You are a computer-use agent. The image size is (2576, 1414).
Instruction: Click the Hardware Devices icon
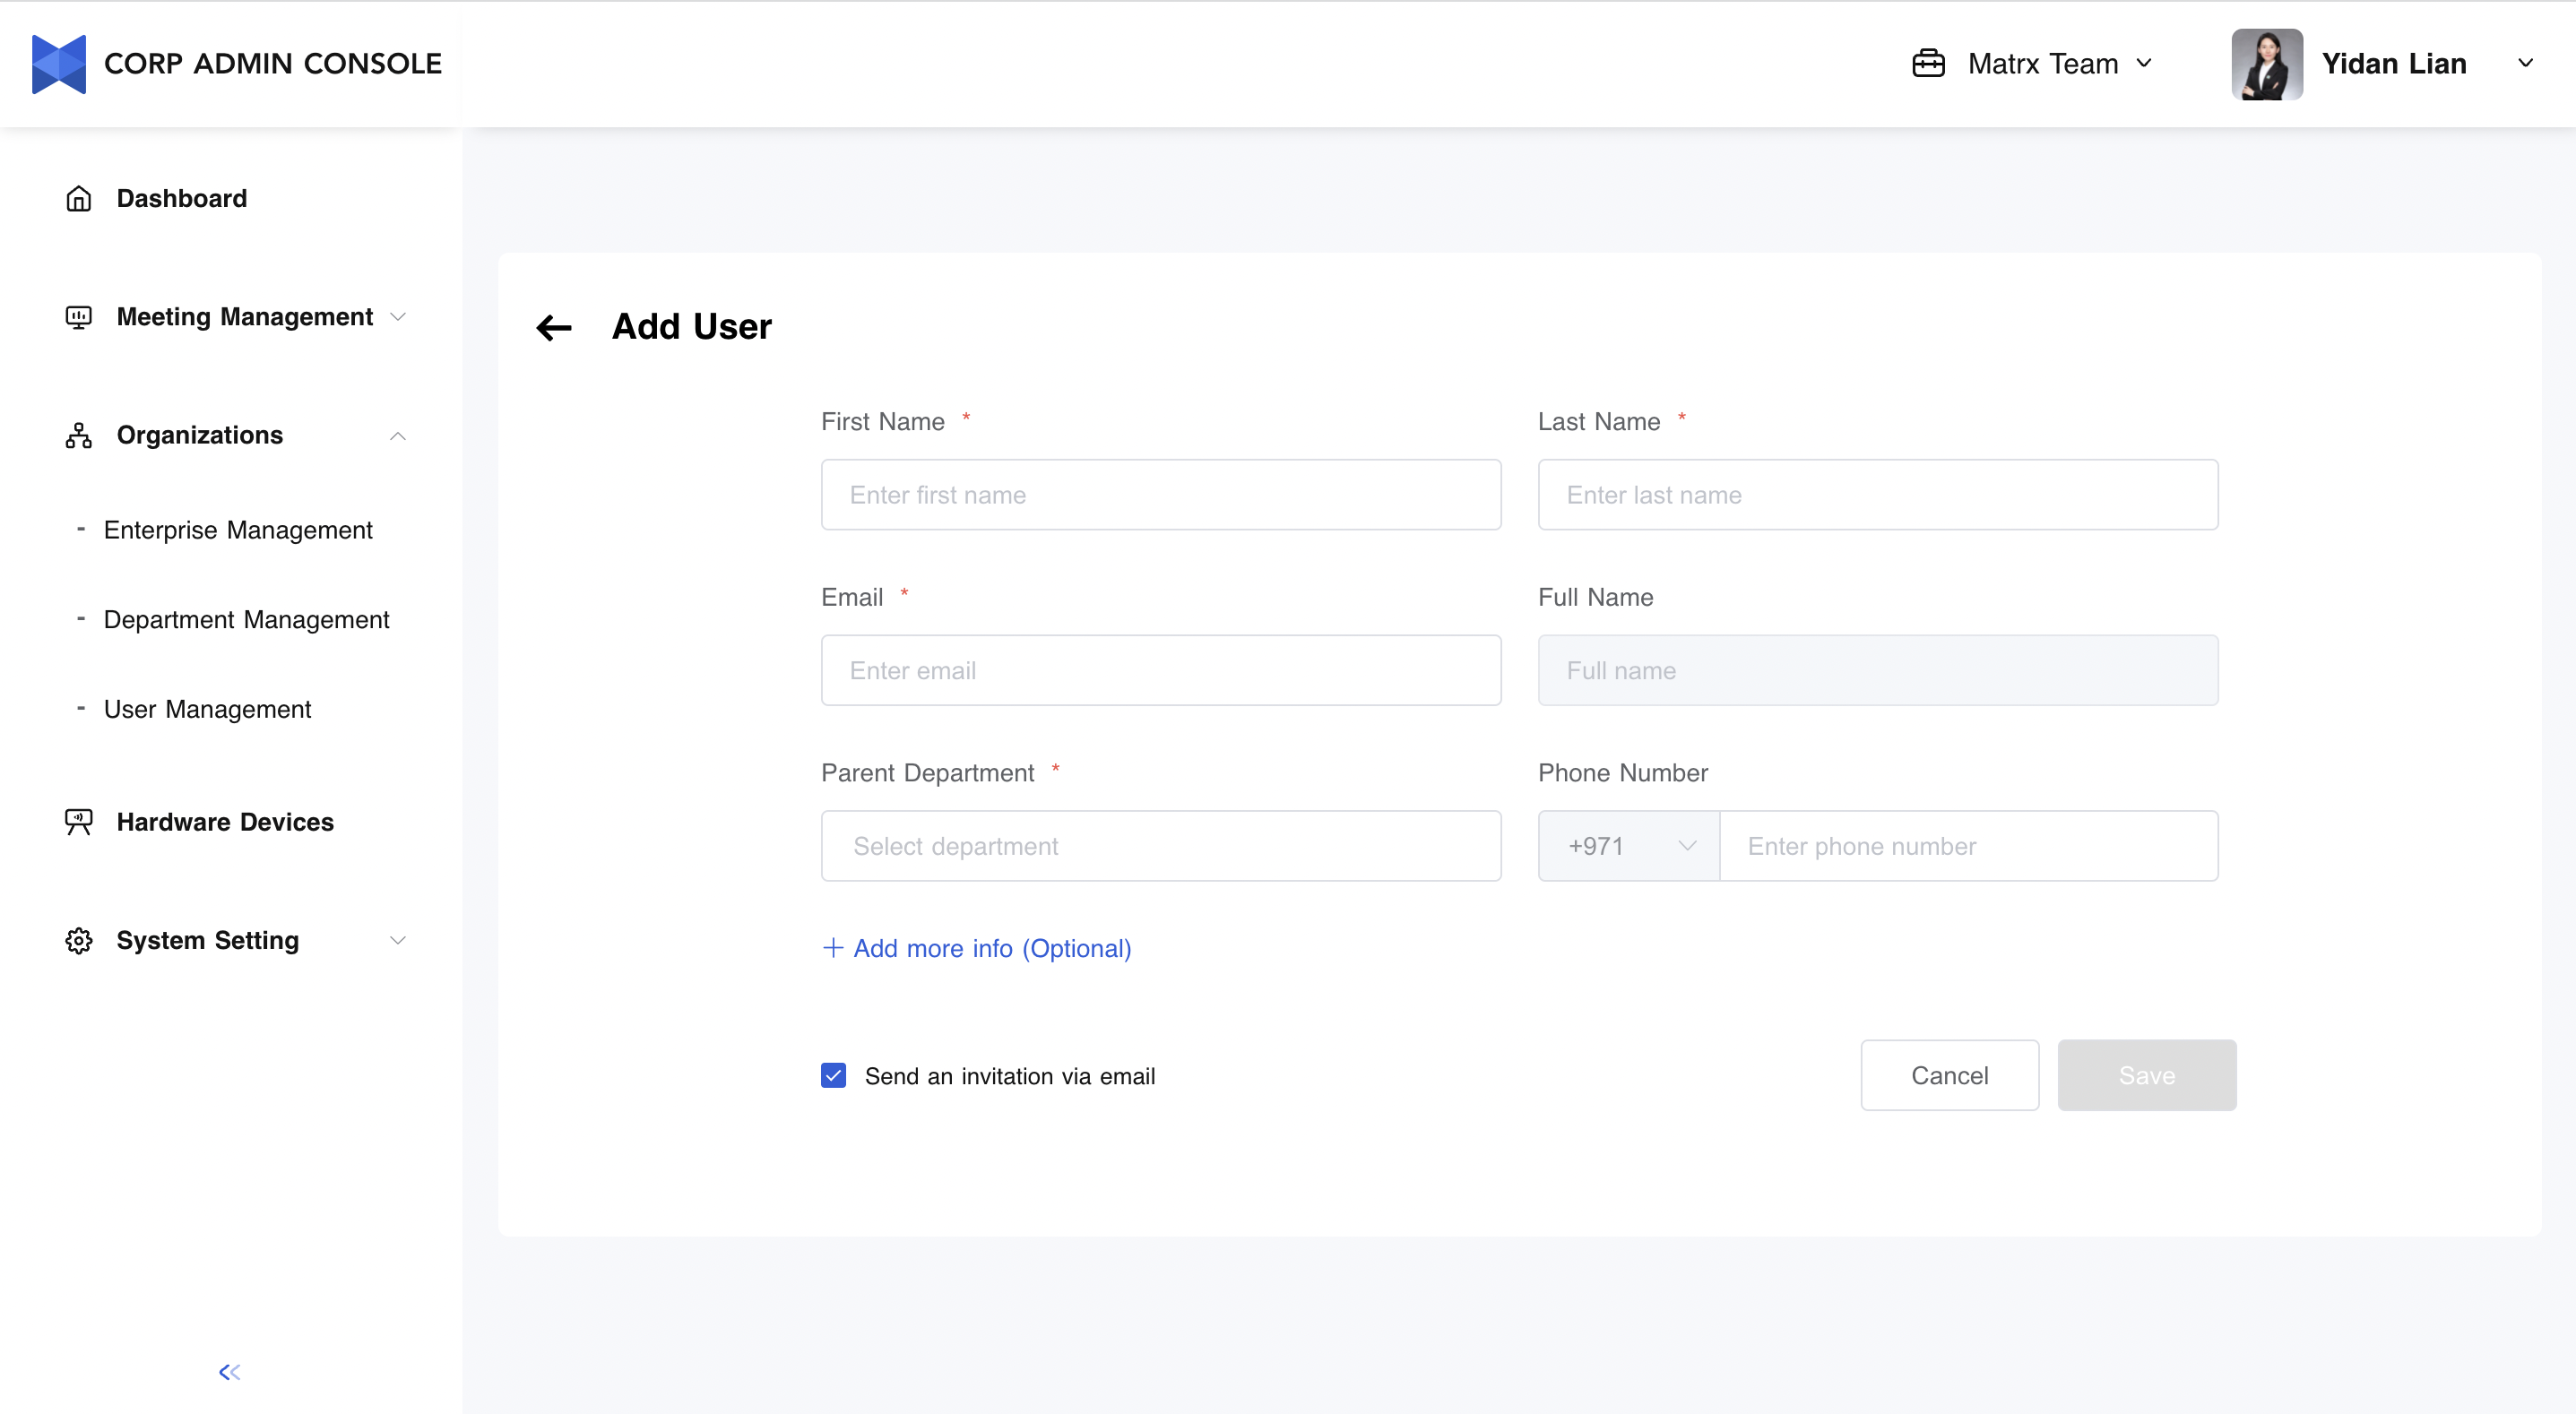[78, 822]
